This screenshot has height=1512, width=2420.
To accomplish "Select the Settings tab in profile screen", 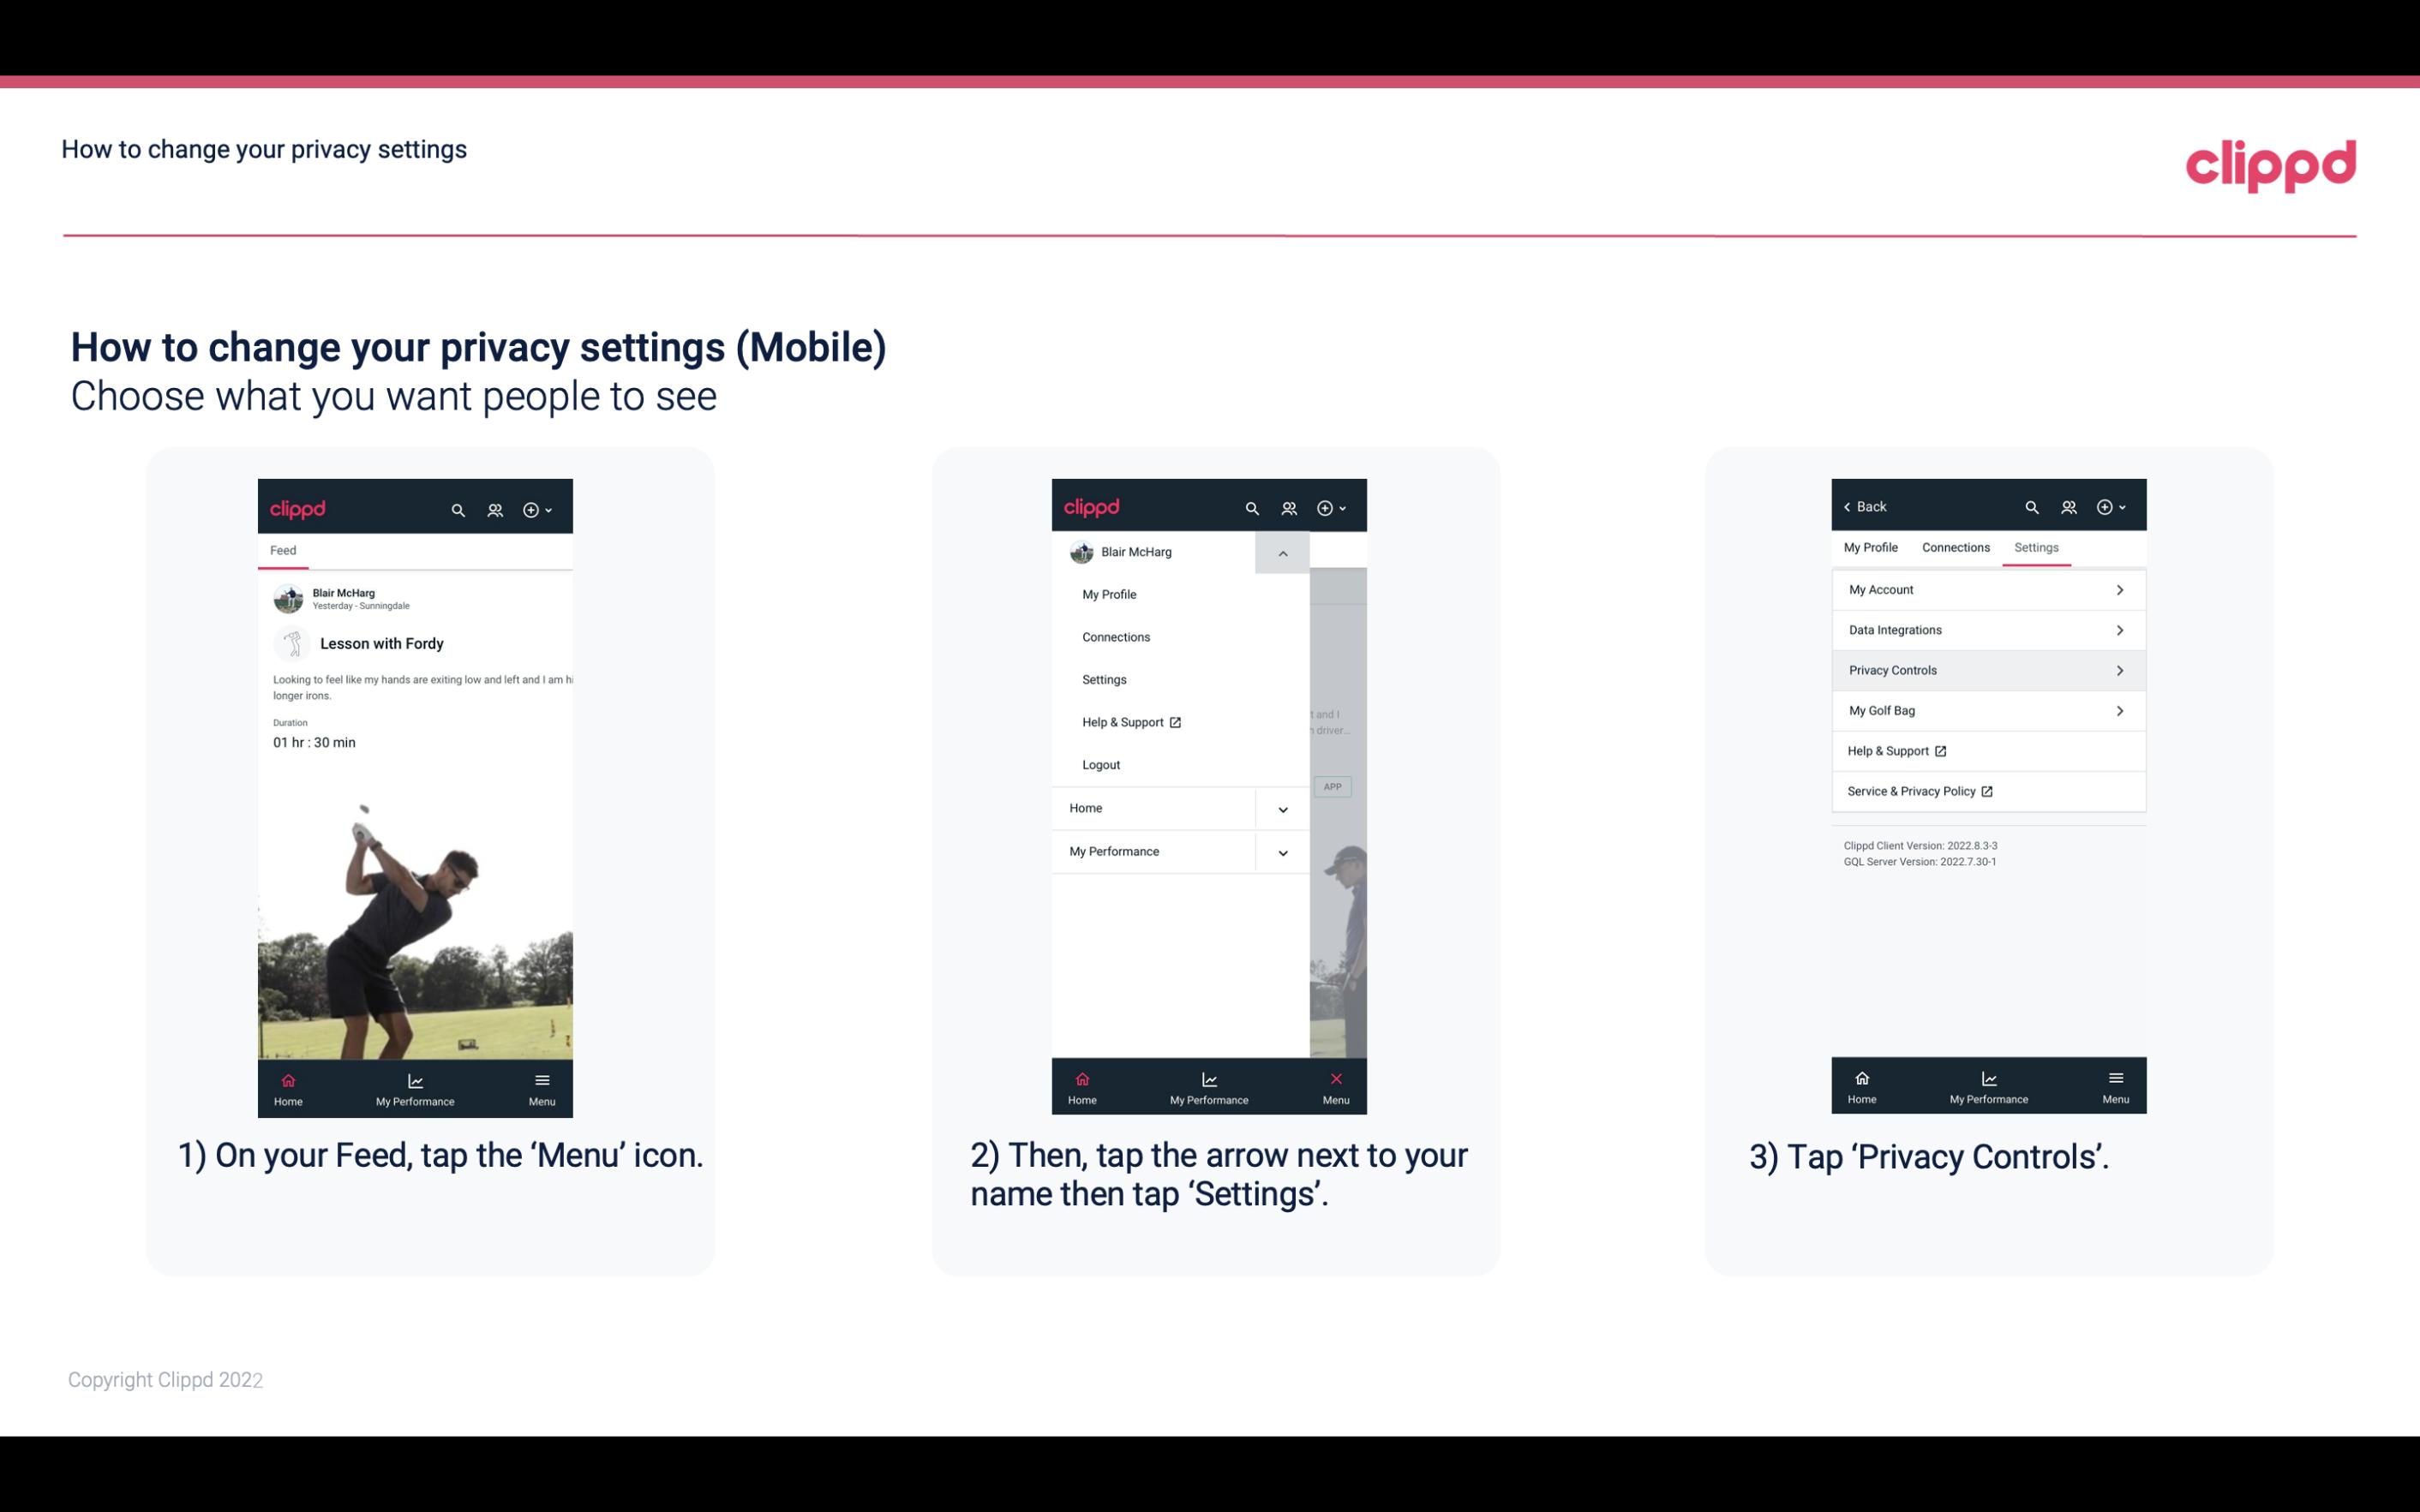I will click(x=2035, y=547).
